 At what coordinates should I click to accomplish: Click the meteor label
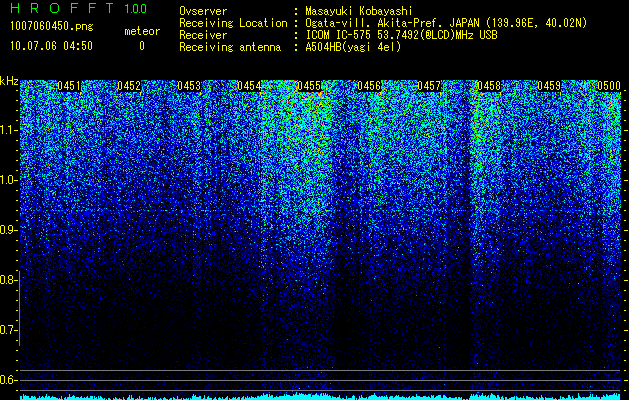click(142, 31)
